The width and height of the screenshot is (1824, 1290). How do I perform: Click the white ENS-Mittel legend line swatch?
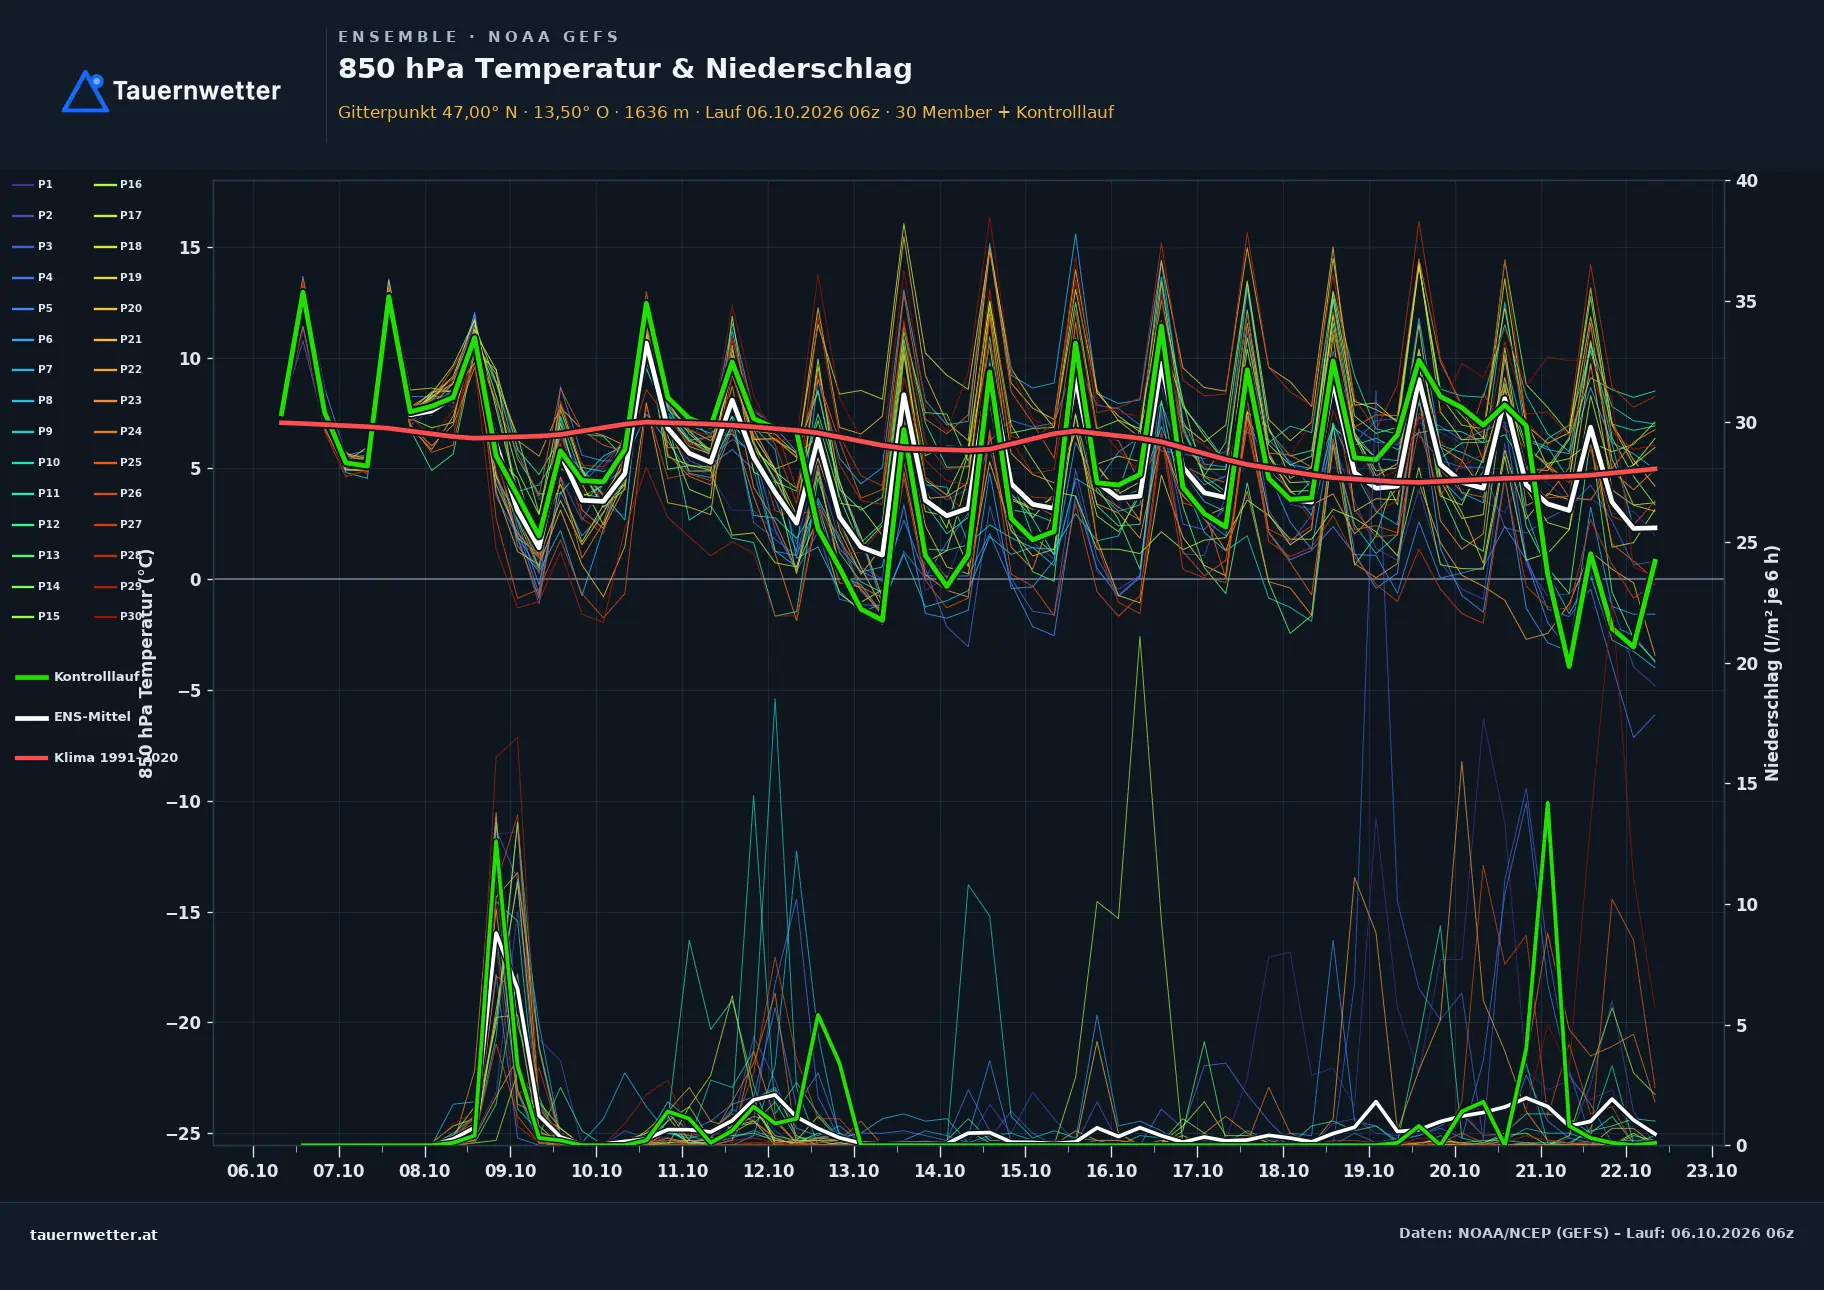tap(32, 717)
